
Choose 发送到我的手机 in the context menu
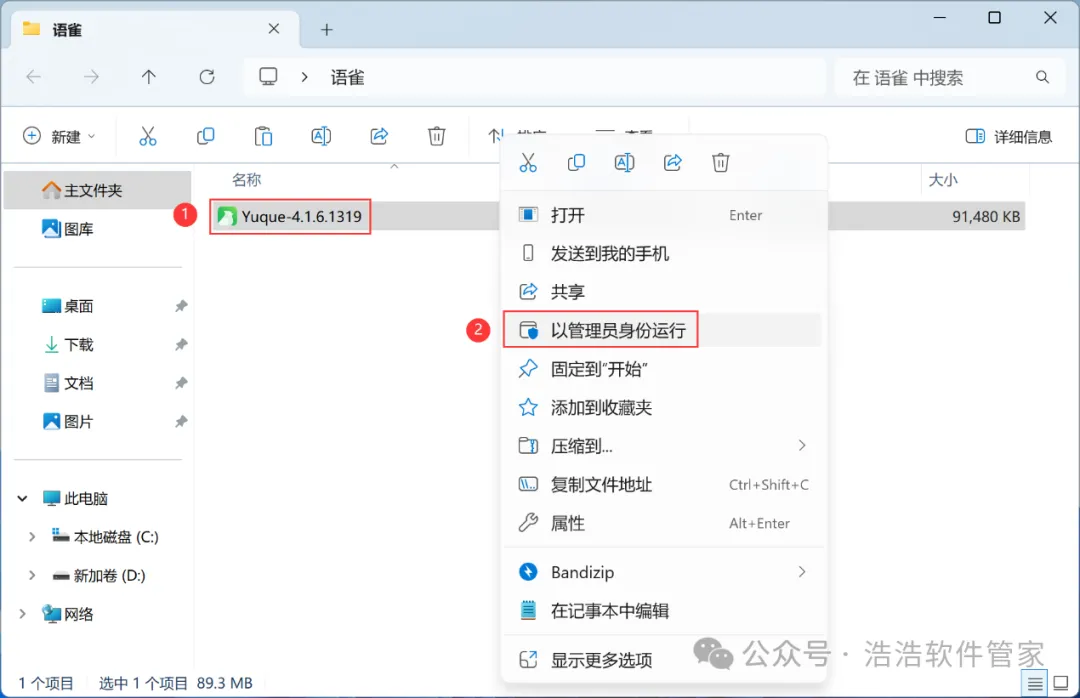(x=665, y=254)
